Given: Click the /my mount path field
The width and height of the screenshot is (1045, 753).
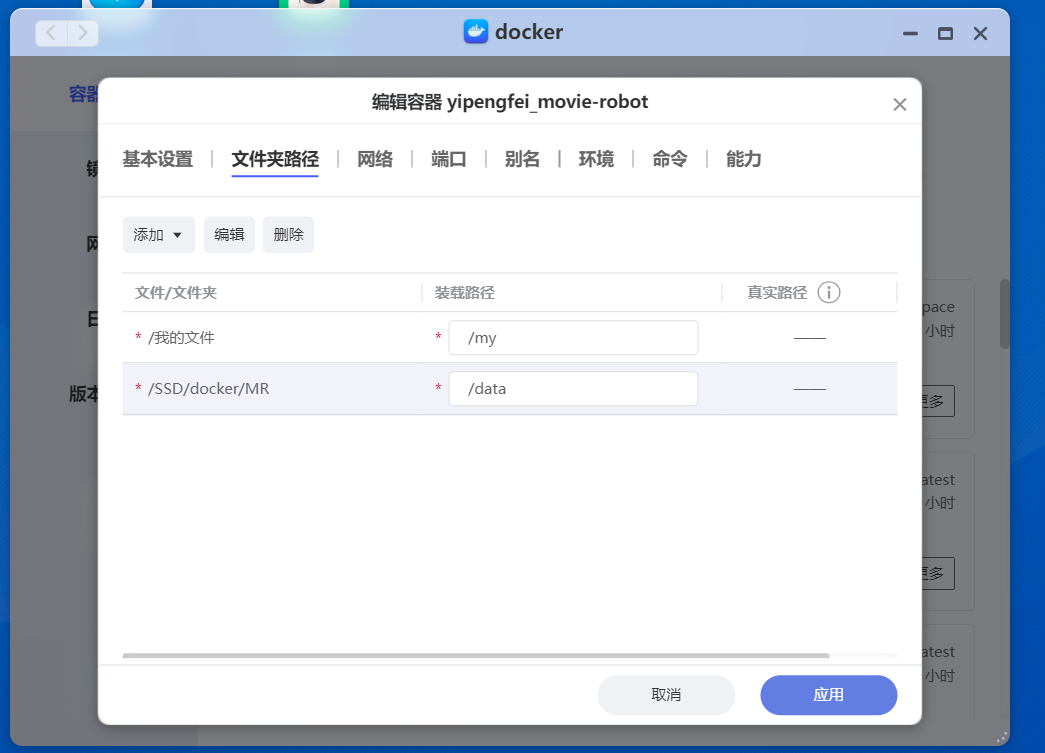Looking at the screenshot, I should pos(573,338).
